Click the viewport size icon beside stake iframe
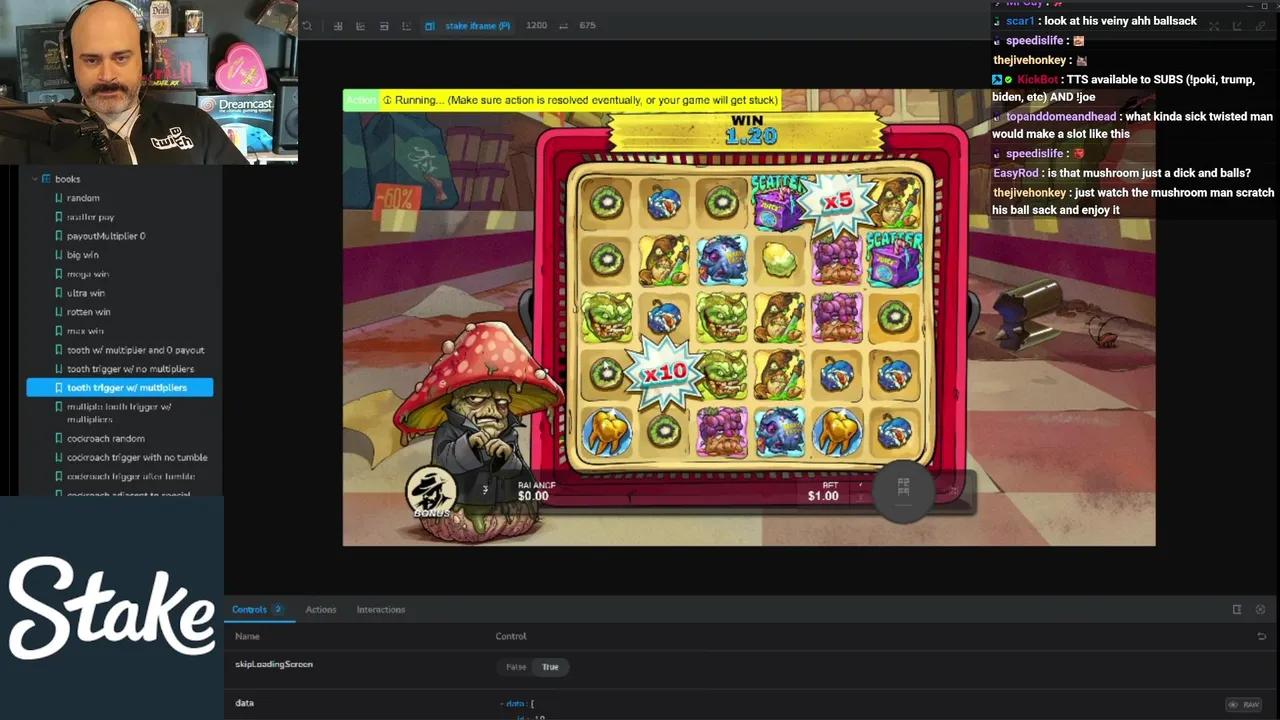 429,26
